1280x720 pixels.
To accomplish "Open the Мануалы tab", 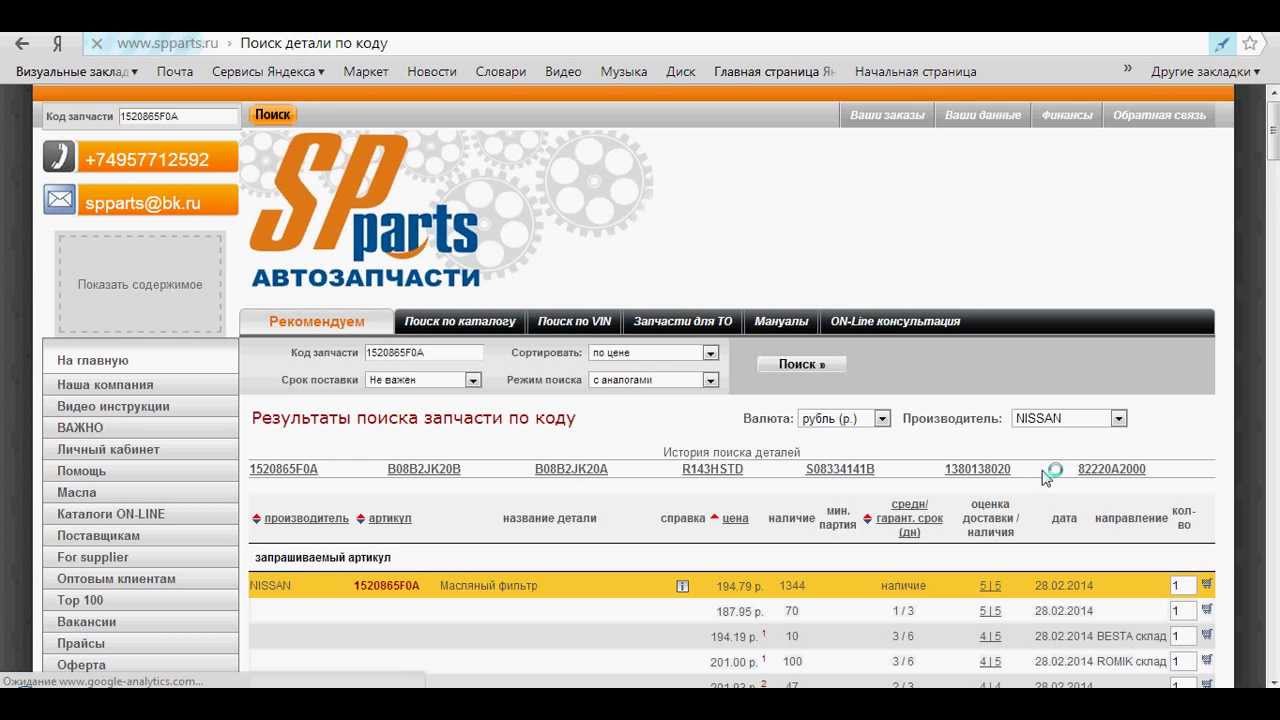I will click(781, 322).
